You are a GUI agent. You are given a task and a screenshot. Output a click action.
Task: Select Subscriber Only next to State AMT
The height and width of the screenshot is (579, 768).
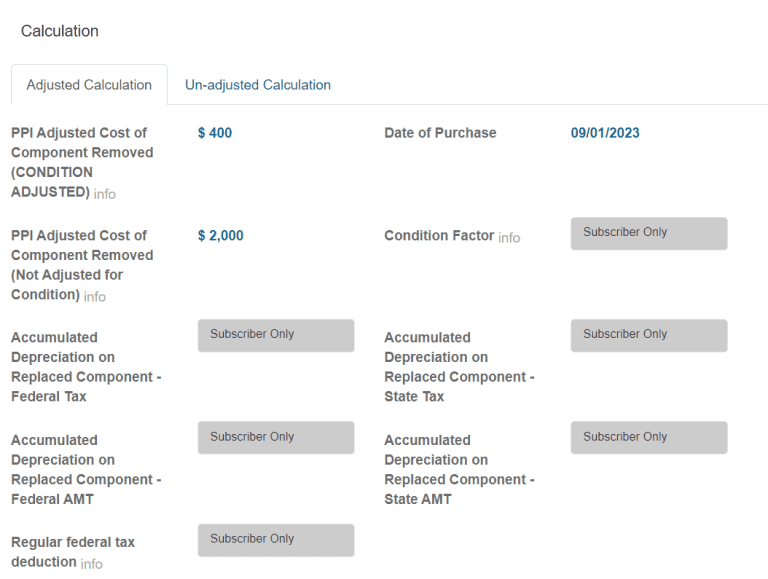pyautogui.click(x=649, y=437)
